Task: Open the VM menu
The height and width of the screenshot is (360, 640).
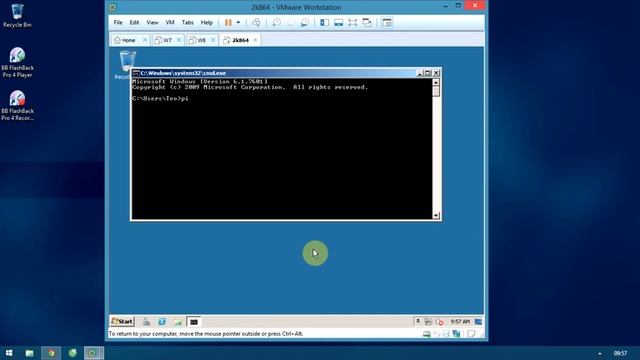Action: tap(170, 22)
